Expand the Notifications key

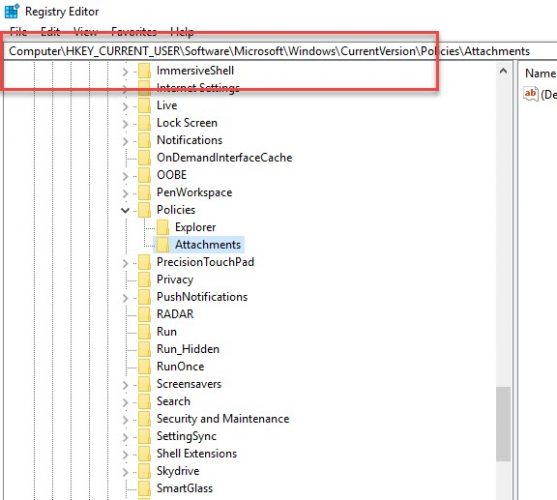pos(125,141)
